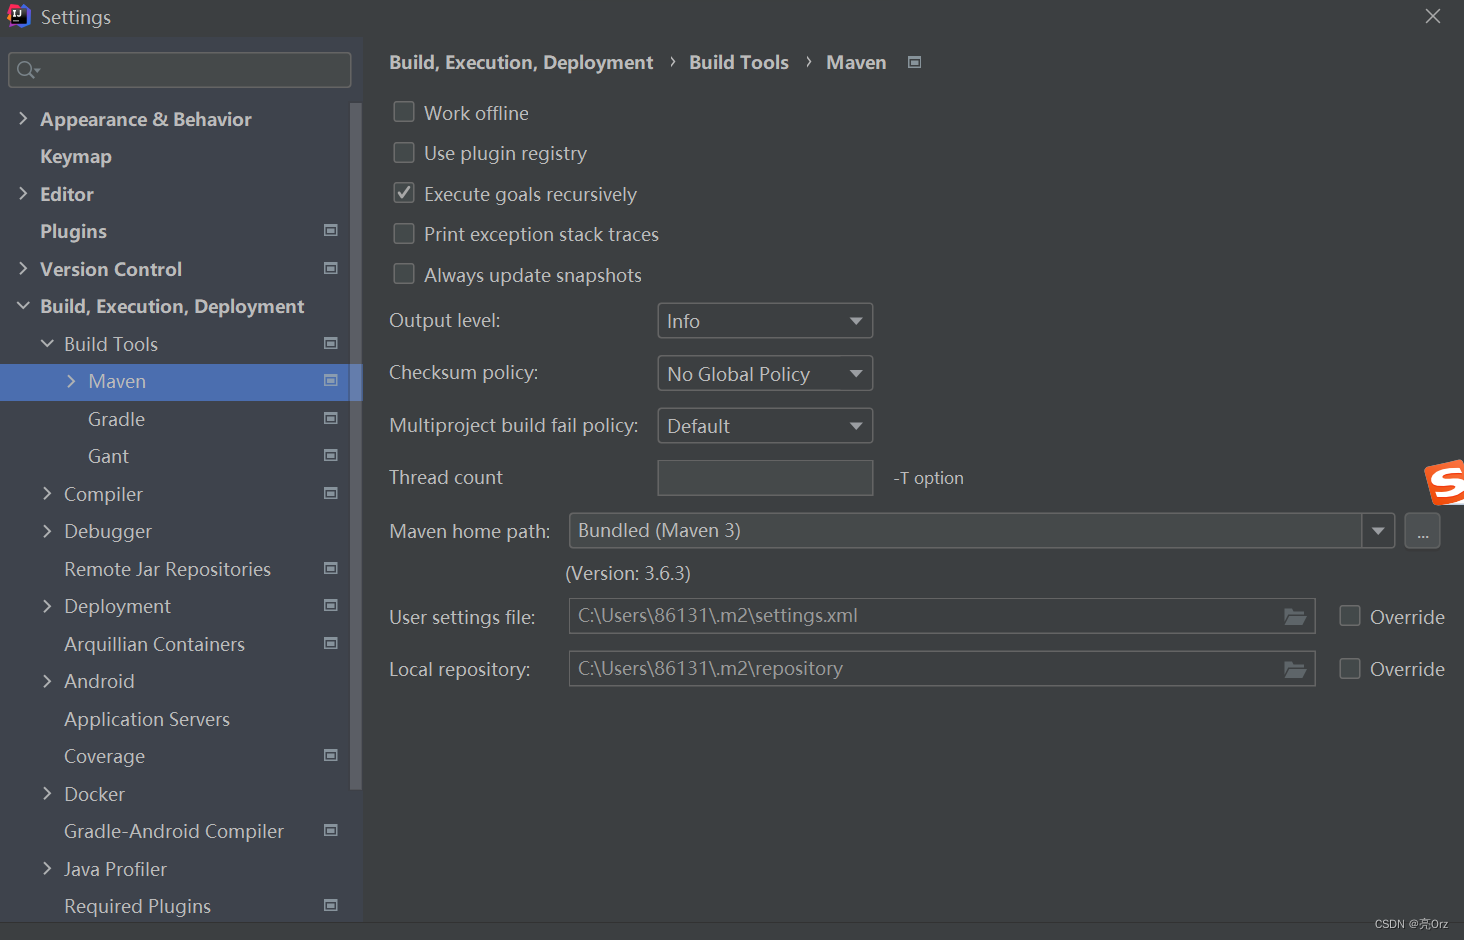The width and height of the screenshot is (1464, 940).
Task: Click project-level icon next to Compiler
Action: [331, 493]
